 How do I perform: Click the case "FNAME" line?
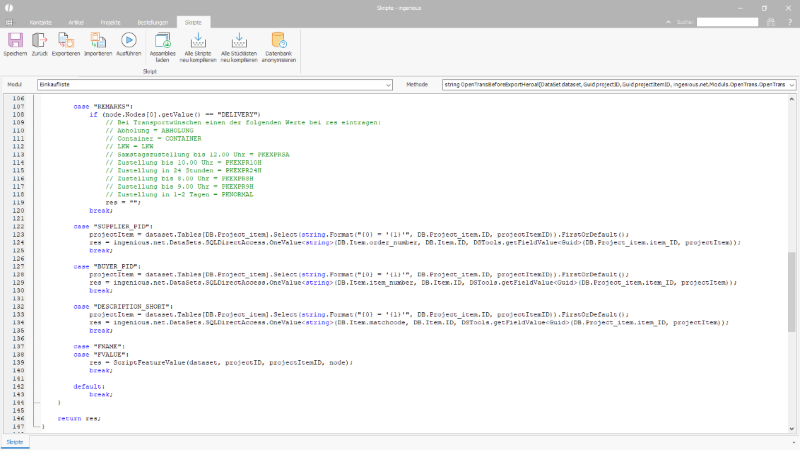[99, 346]
